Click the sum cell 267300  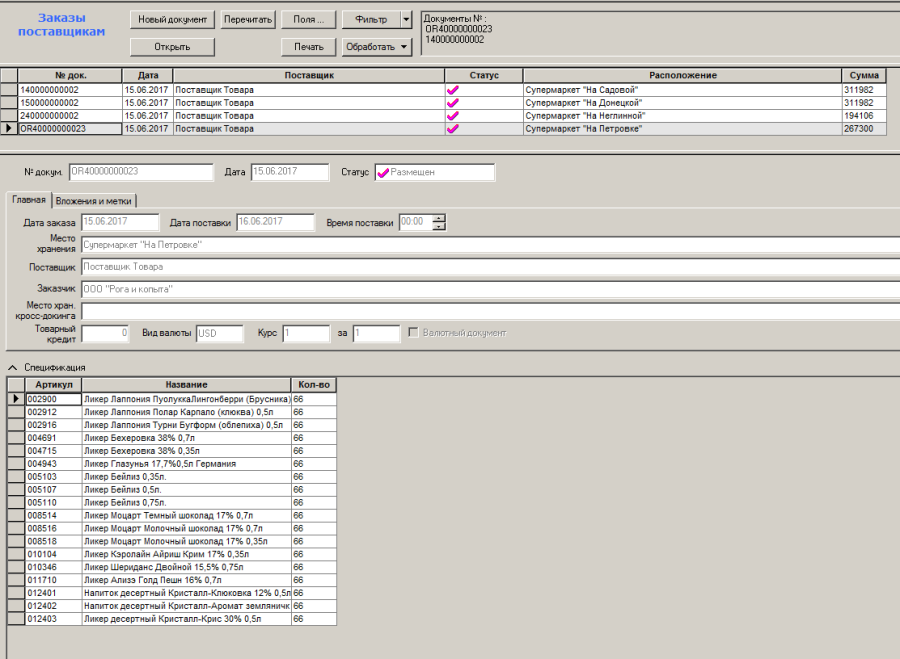click(864, 129)
